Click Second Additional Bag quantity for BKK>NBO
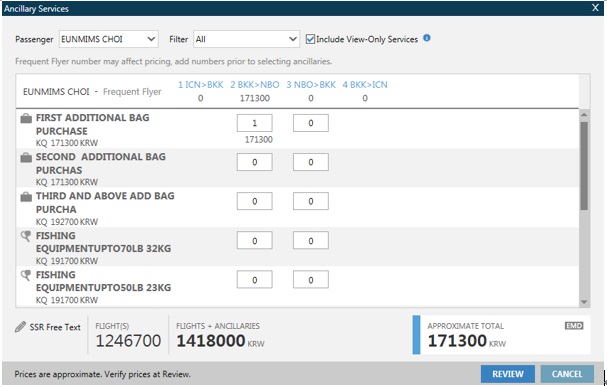The image size is (607, 387). [255, 162]
